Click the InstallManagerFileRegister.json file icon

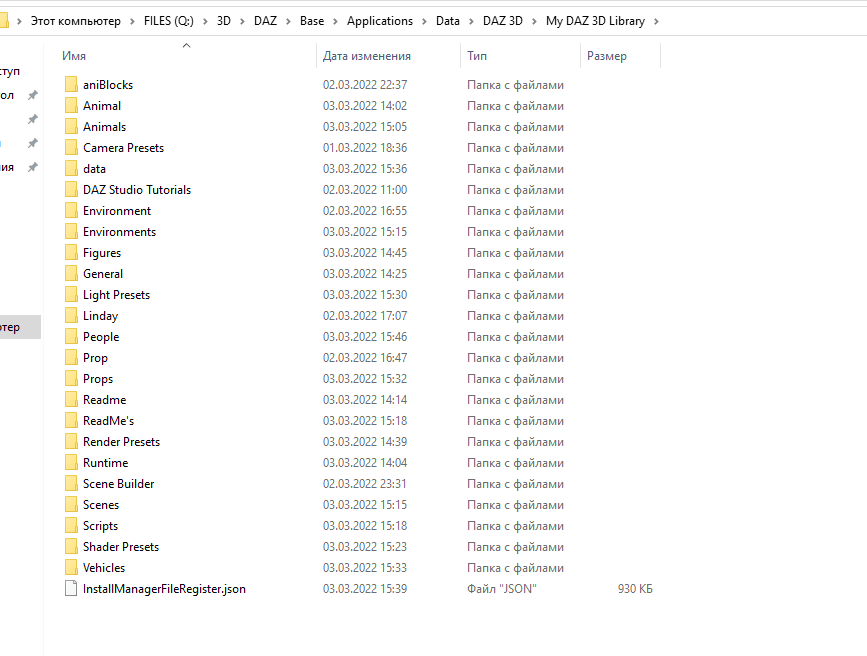click(71, 589)
